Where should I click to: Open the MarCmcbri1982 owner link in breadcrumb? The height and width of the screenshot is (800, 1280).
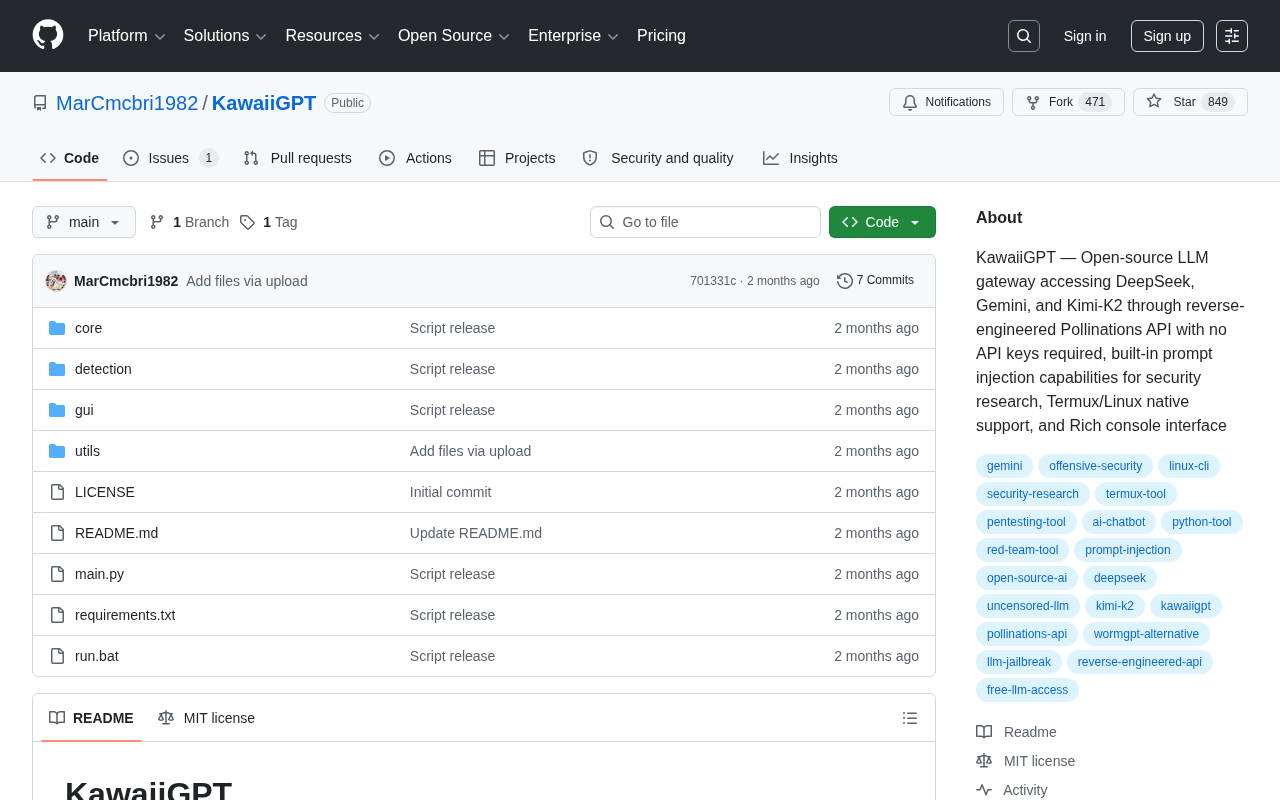[127, 103]
